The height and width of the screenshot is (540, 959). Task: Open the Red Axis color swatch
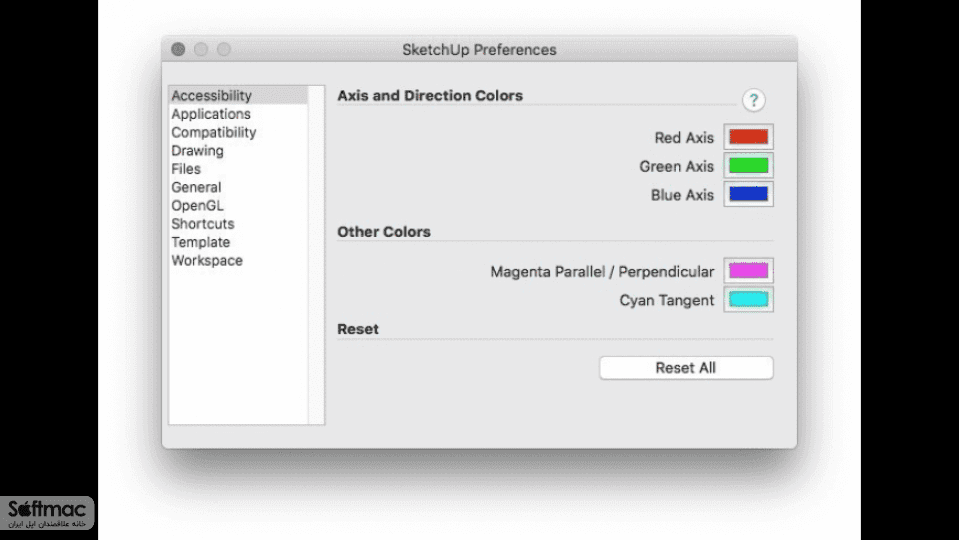tap(748, 137)
